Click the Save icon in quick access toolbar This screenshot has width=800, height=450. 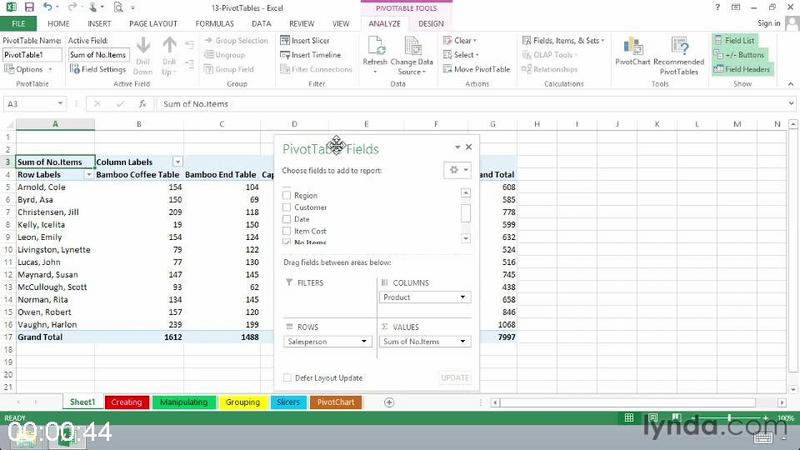tap(29, 7)
